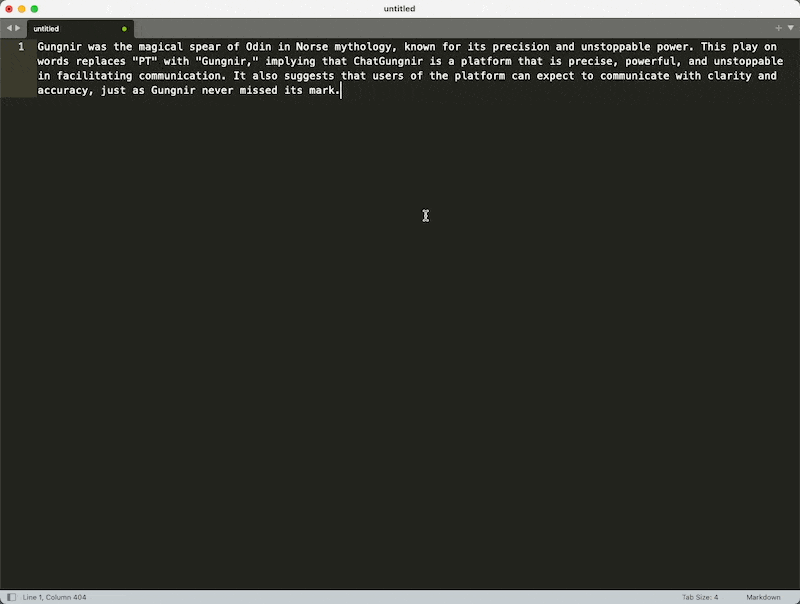Place cursor on the word Odin
Screen dimensions: 800x604
click(x=258, y=47)
